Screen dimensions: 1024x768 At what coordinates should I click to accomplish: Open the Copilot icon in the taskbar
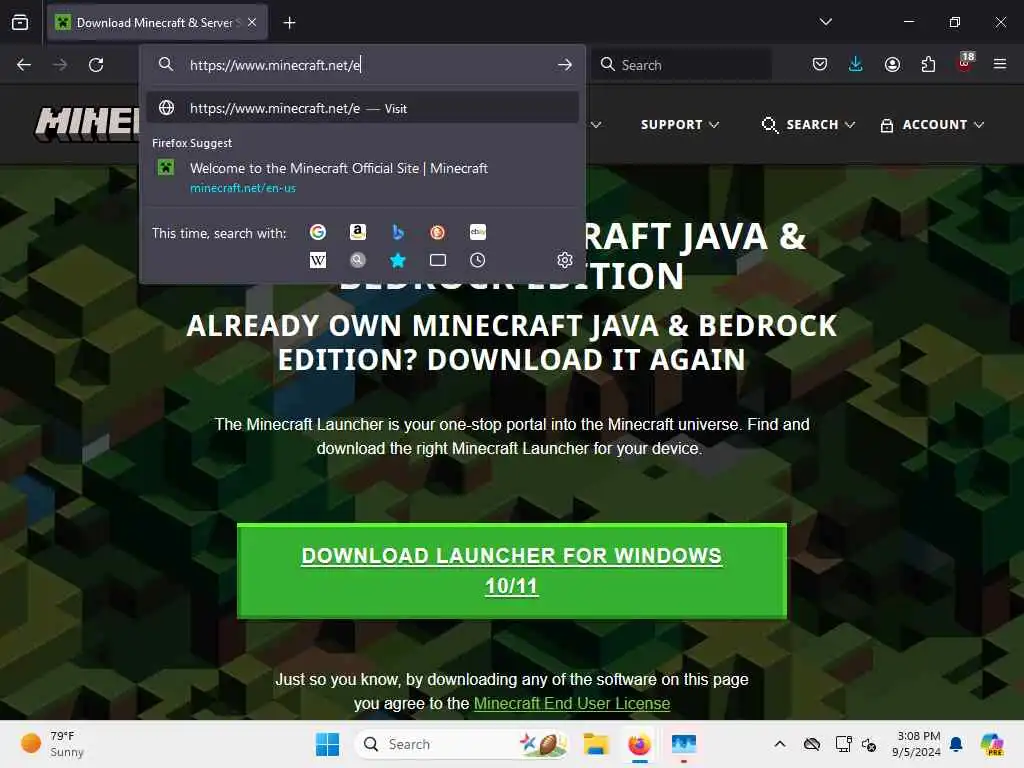point(992,744)
